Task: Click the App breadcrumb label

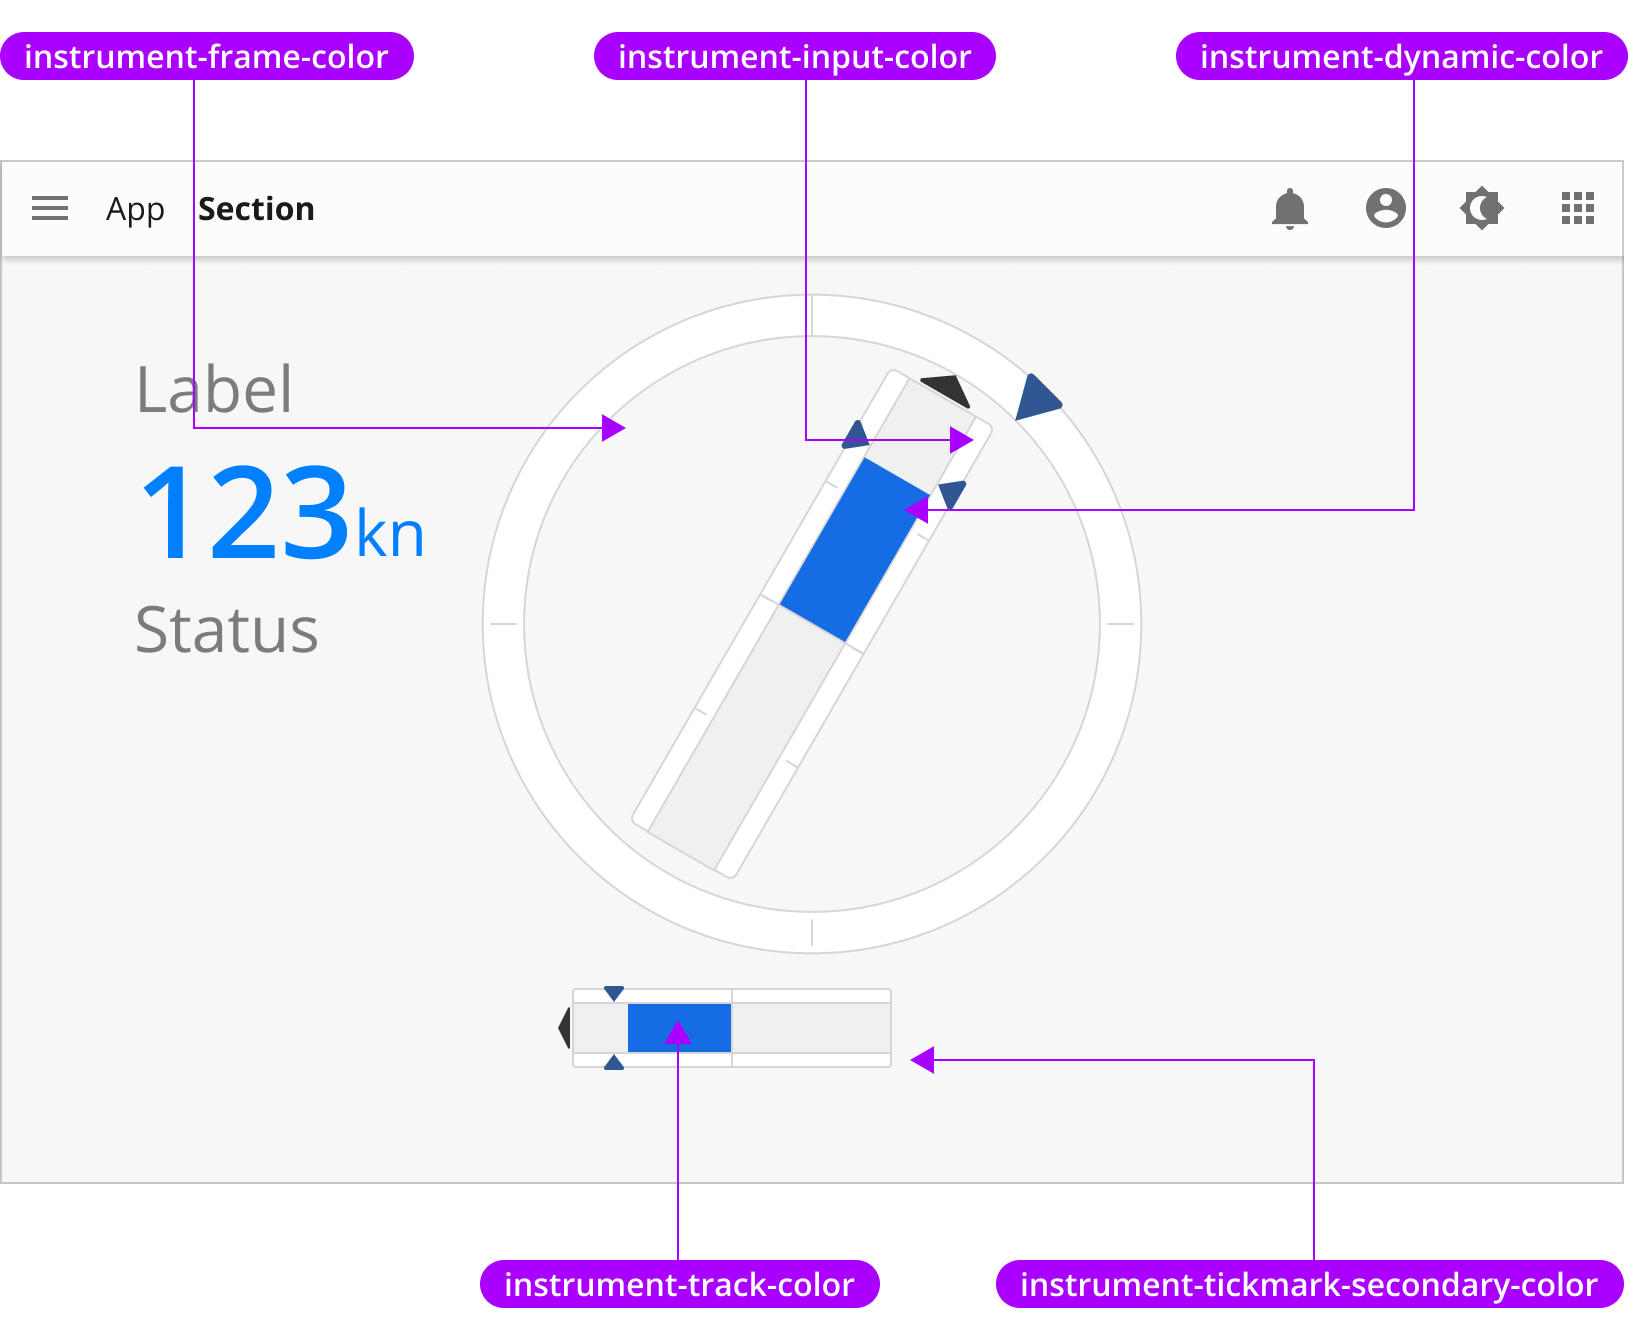Action: click(135, 210)
